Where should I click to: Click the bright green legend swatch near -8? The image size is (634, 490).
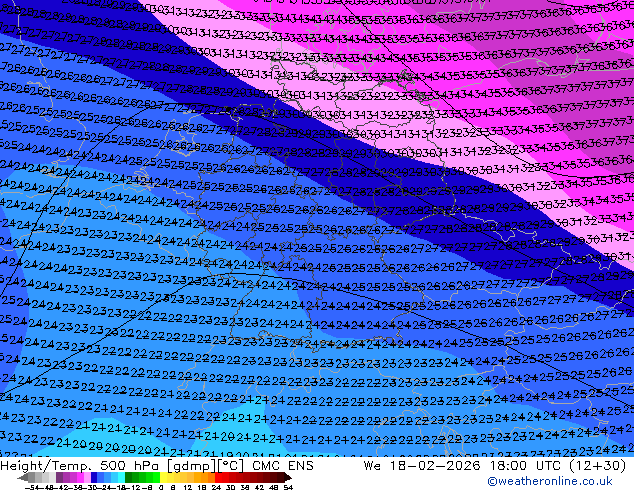pyautogui.click(x=156, y=477)
